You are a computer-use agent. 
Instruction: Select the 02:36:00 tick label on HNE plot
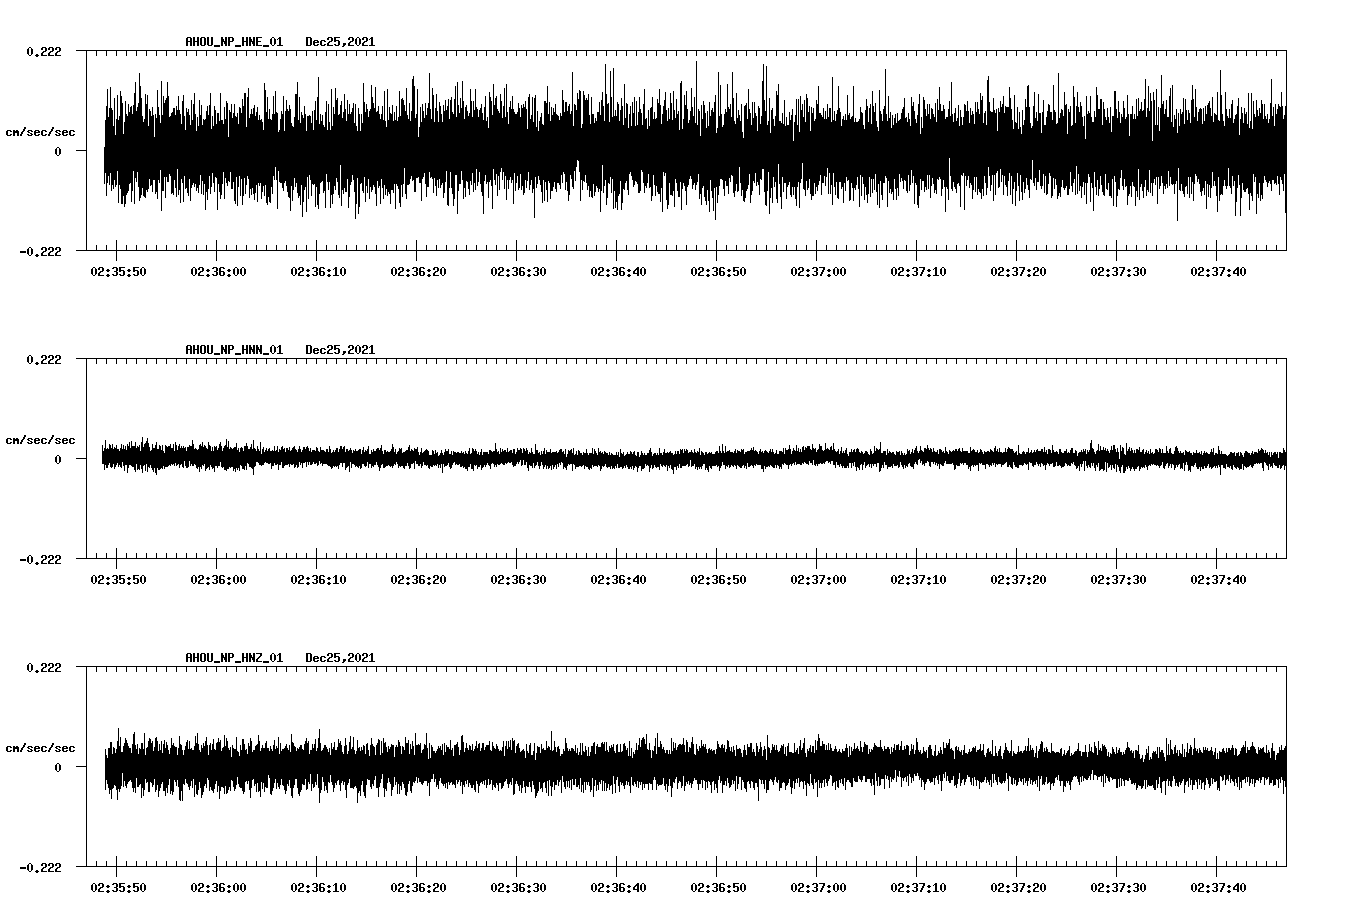[218, 272]
